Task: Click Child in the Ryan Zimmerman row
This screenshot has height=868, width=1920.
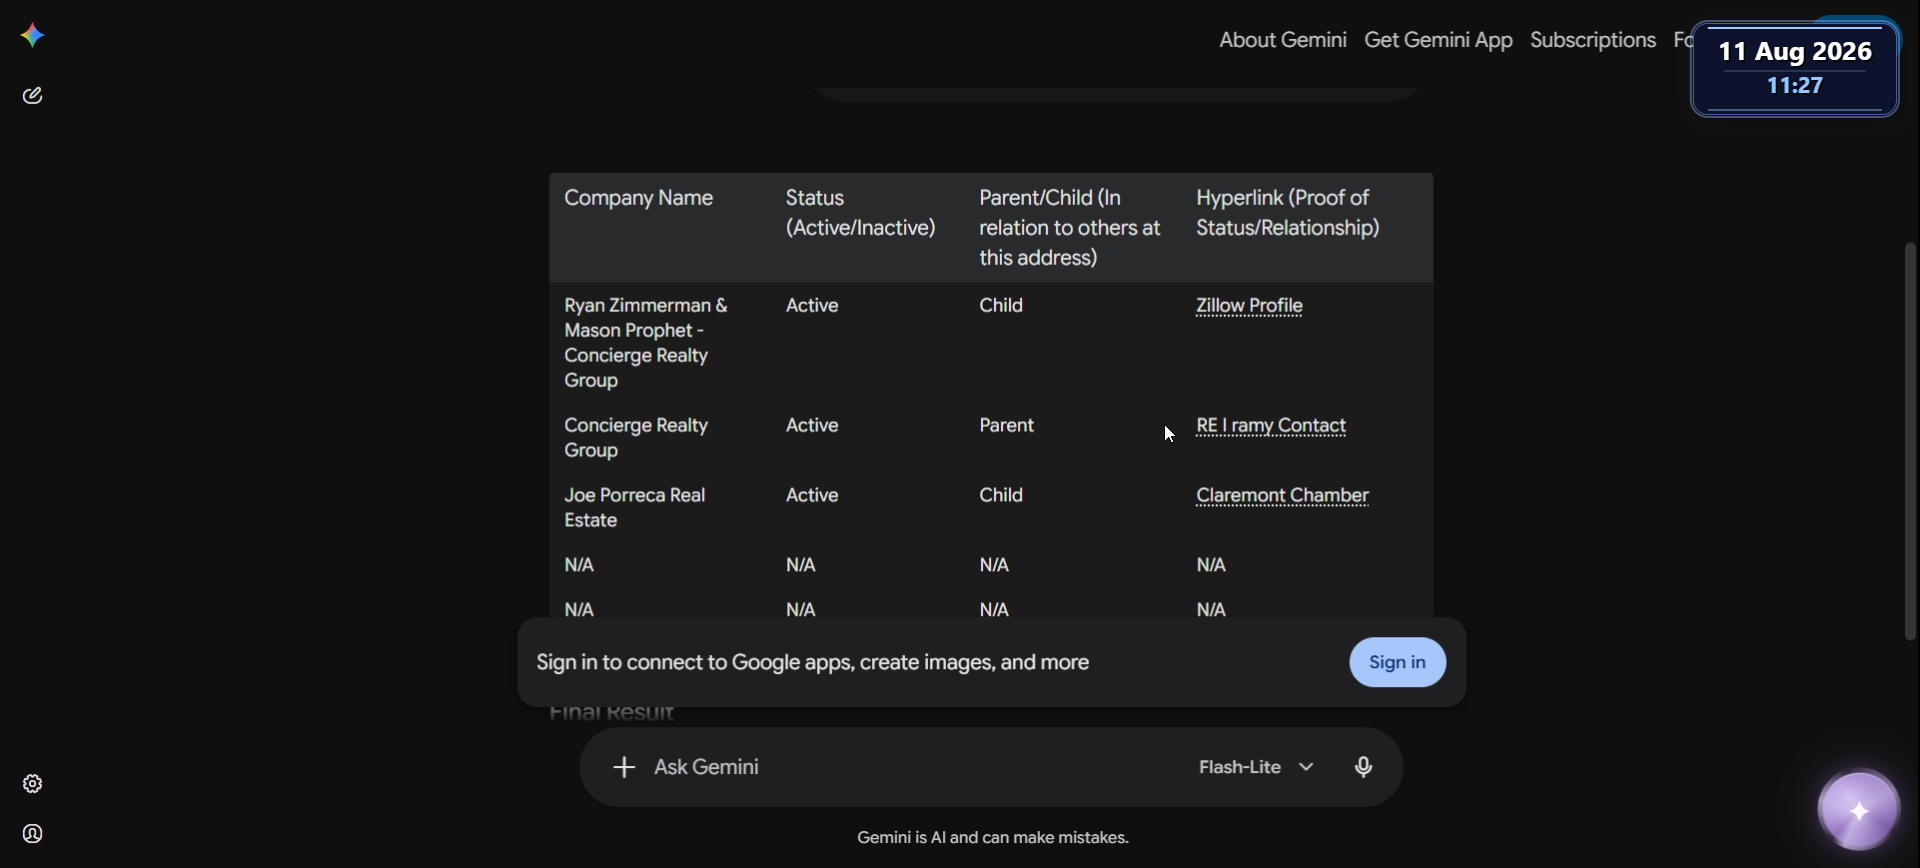Action: [1001, 306]
